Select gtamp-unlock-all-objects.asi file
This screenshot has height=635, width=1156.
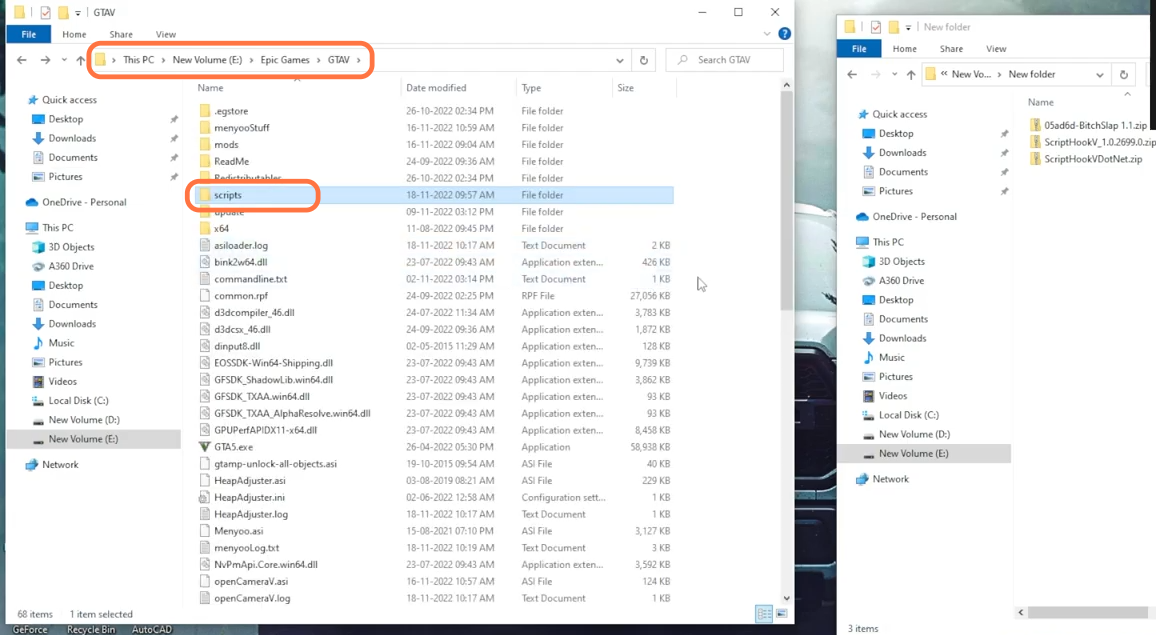(275, 464)
